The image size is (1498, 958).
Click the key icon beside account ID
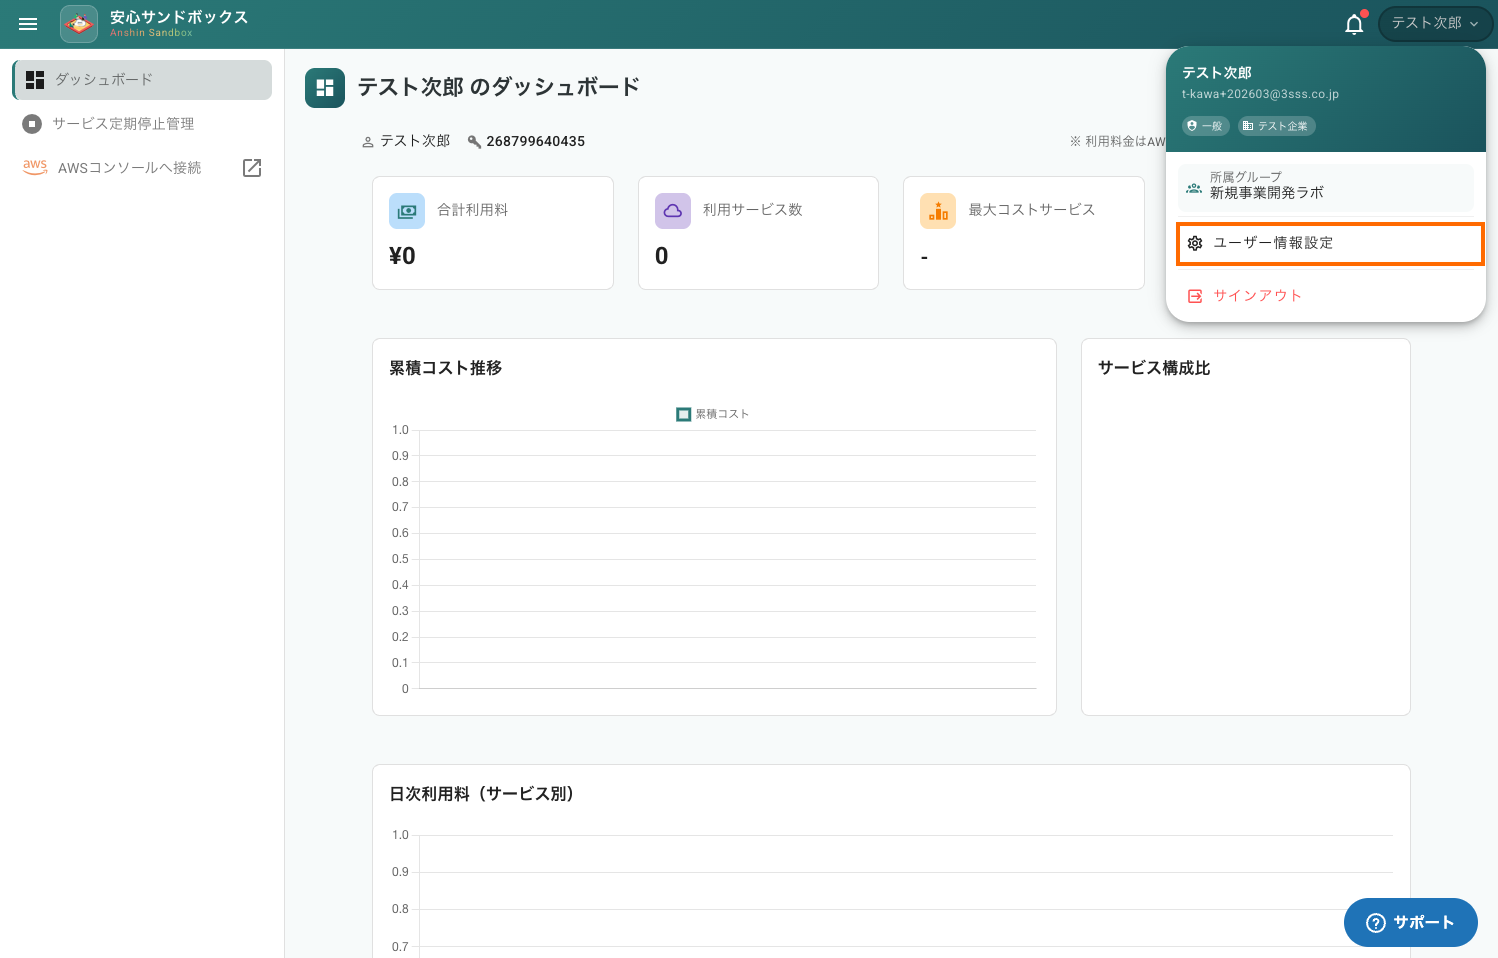coord(475,142)
